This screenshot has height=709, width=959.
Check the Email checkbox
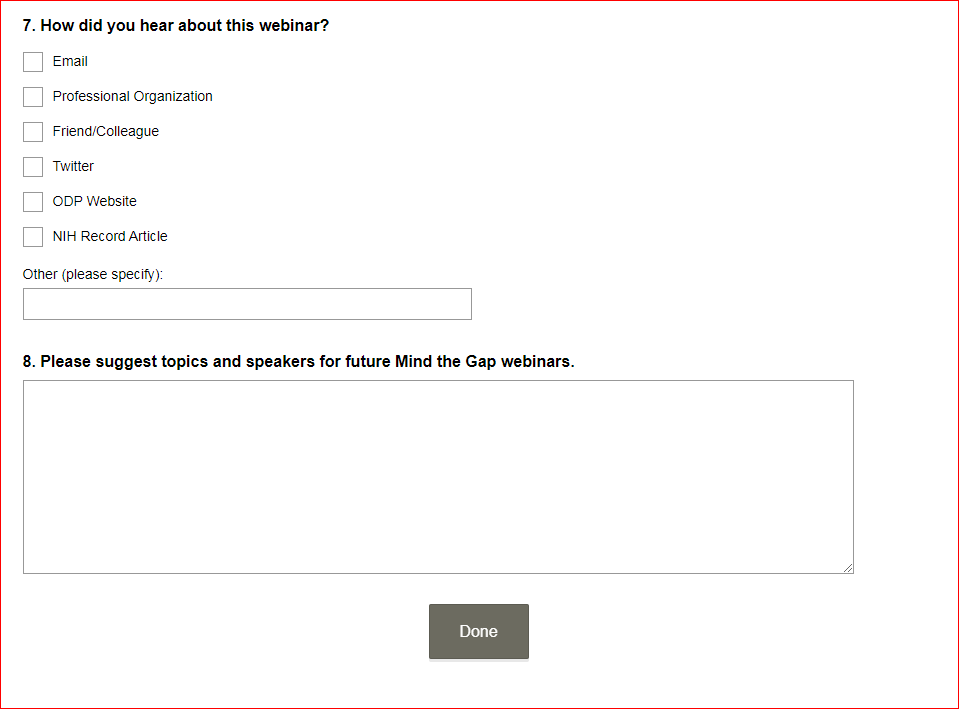coord(33,62)
